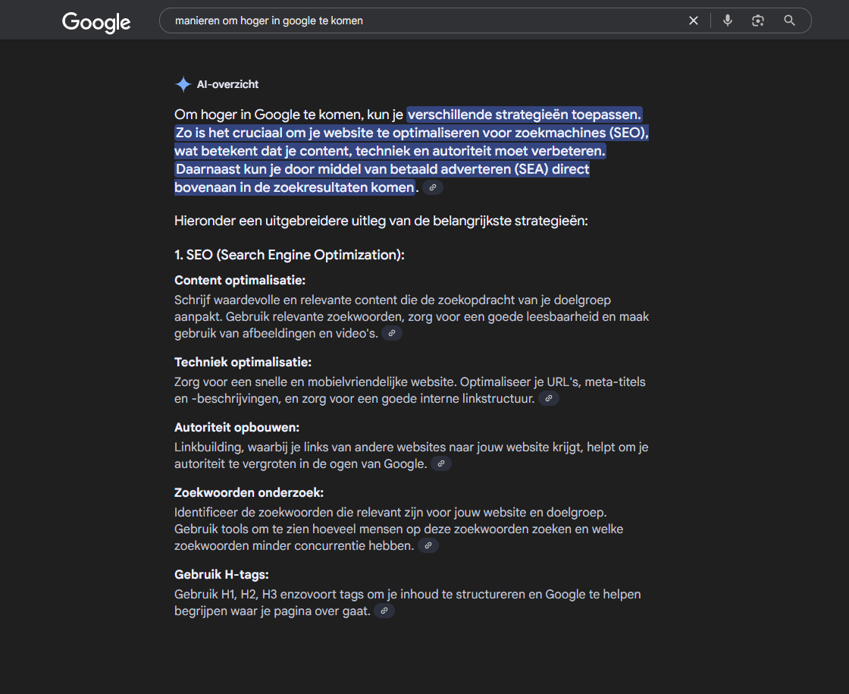849x694 pixels.
Task: Open sources via link icon after highlighted intro
Action: point(432,187)
